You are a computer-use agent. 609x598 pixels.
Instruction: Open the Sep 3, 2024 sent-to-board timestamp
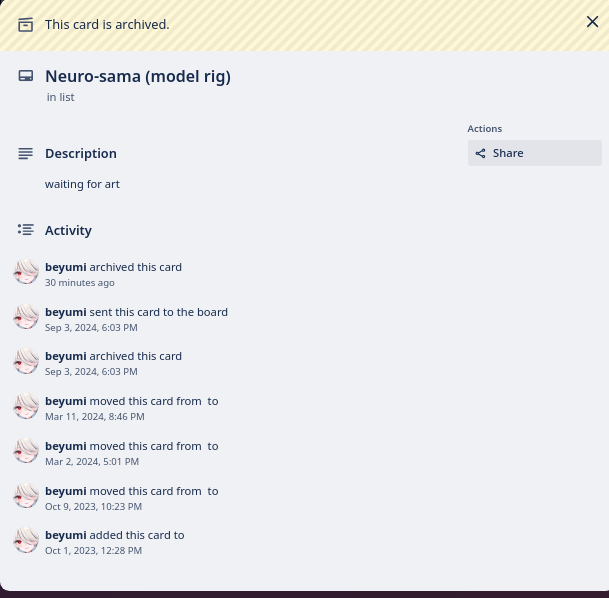(x=91, y=328)
